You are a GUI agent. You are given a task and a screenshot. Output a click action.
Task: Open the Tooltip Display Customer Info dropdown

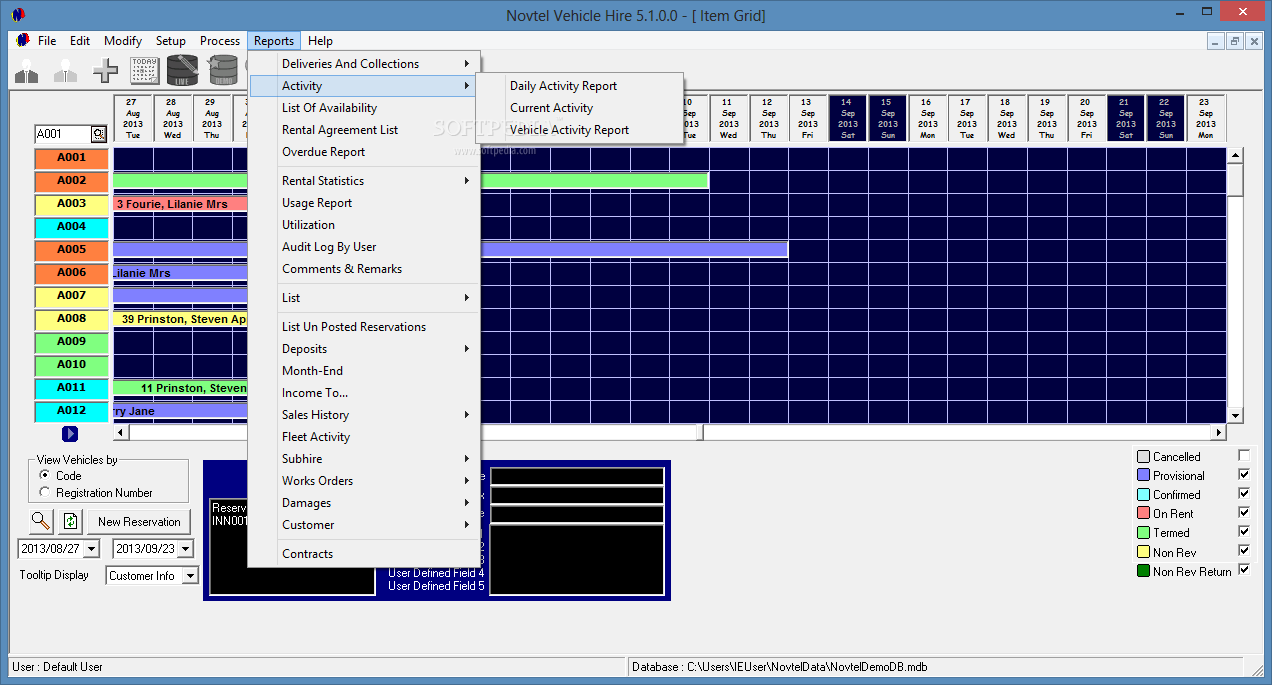[x=190, y=576]
